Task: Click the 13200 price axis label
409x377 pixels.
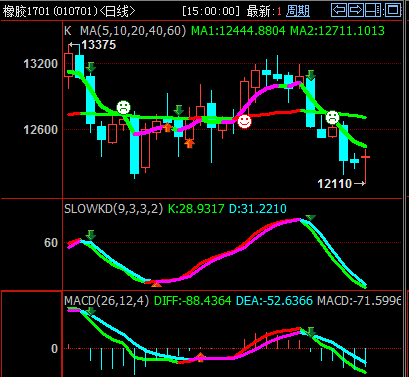Action: [41, 64]
